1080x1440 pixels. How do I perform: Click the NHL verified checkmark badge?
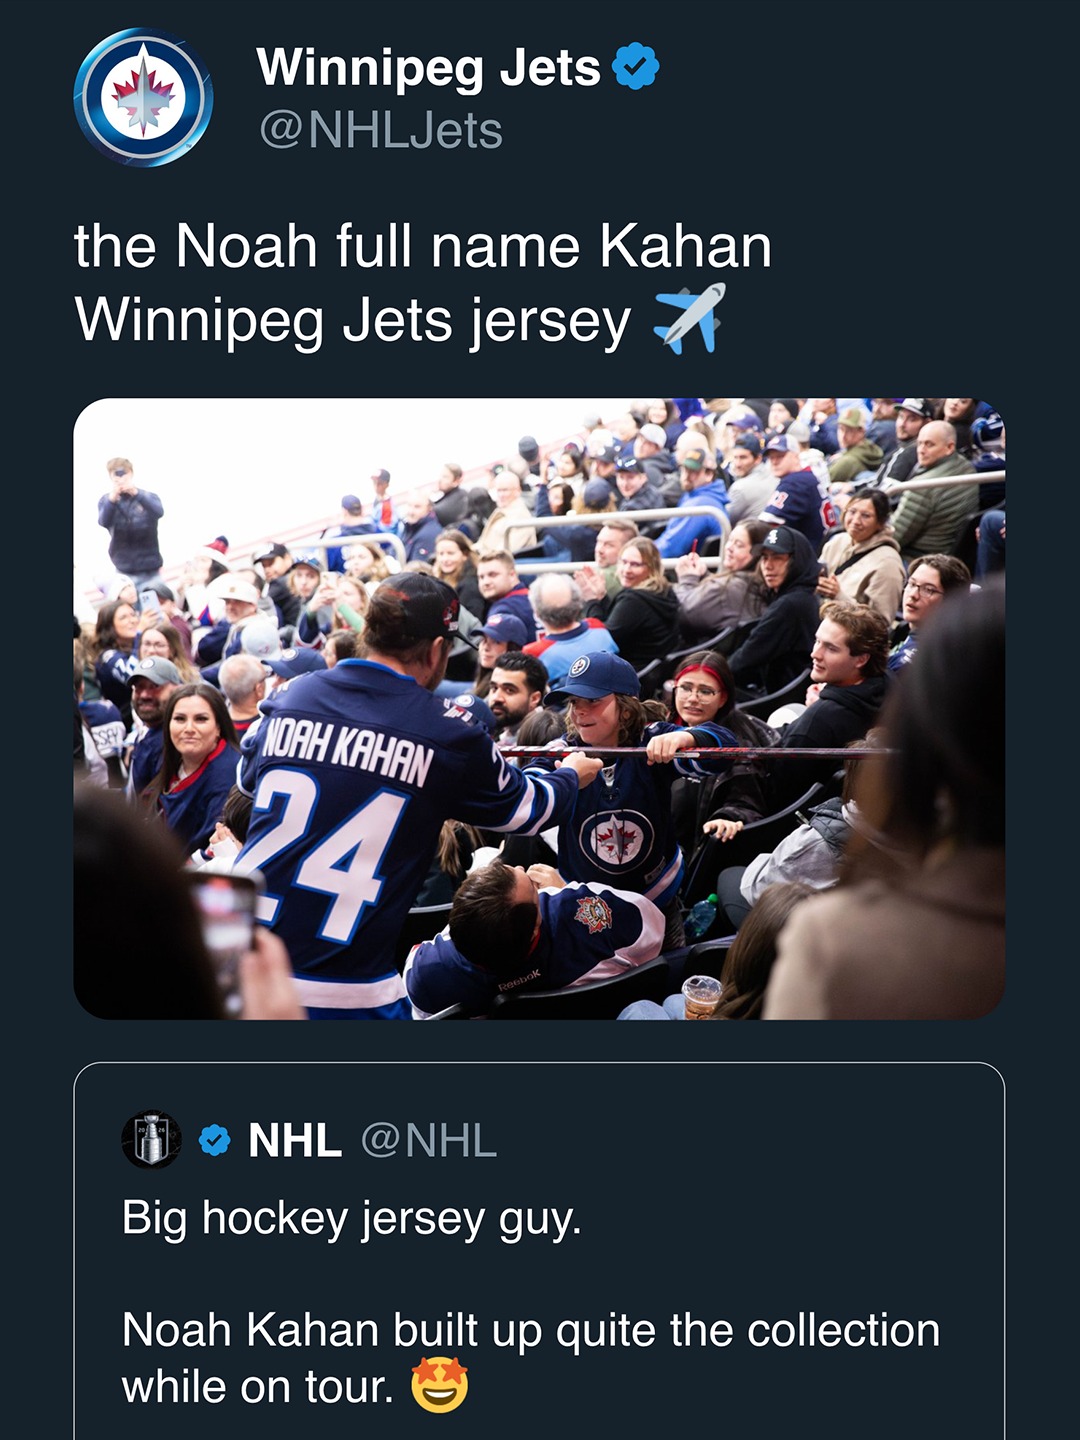214,1140
